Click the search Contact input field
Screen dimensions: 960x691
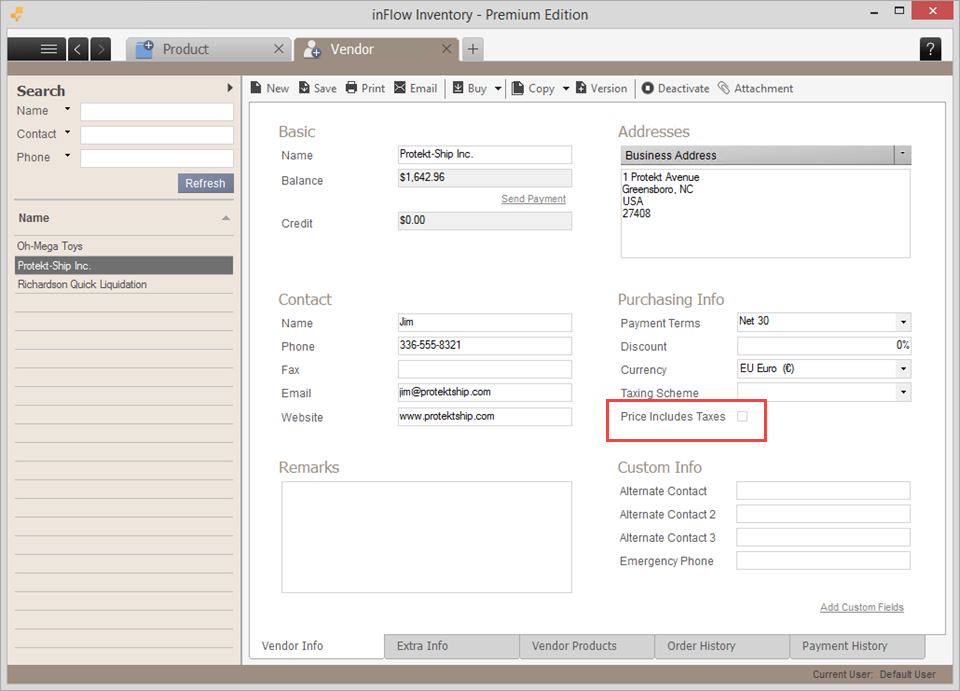coord(157,135)
